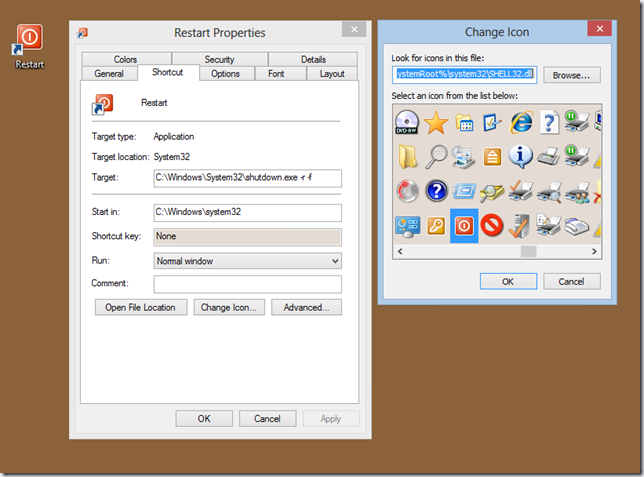644x477 pixels.
Task: Pick the Internet Explorer icon
Action: point(521,123)
